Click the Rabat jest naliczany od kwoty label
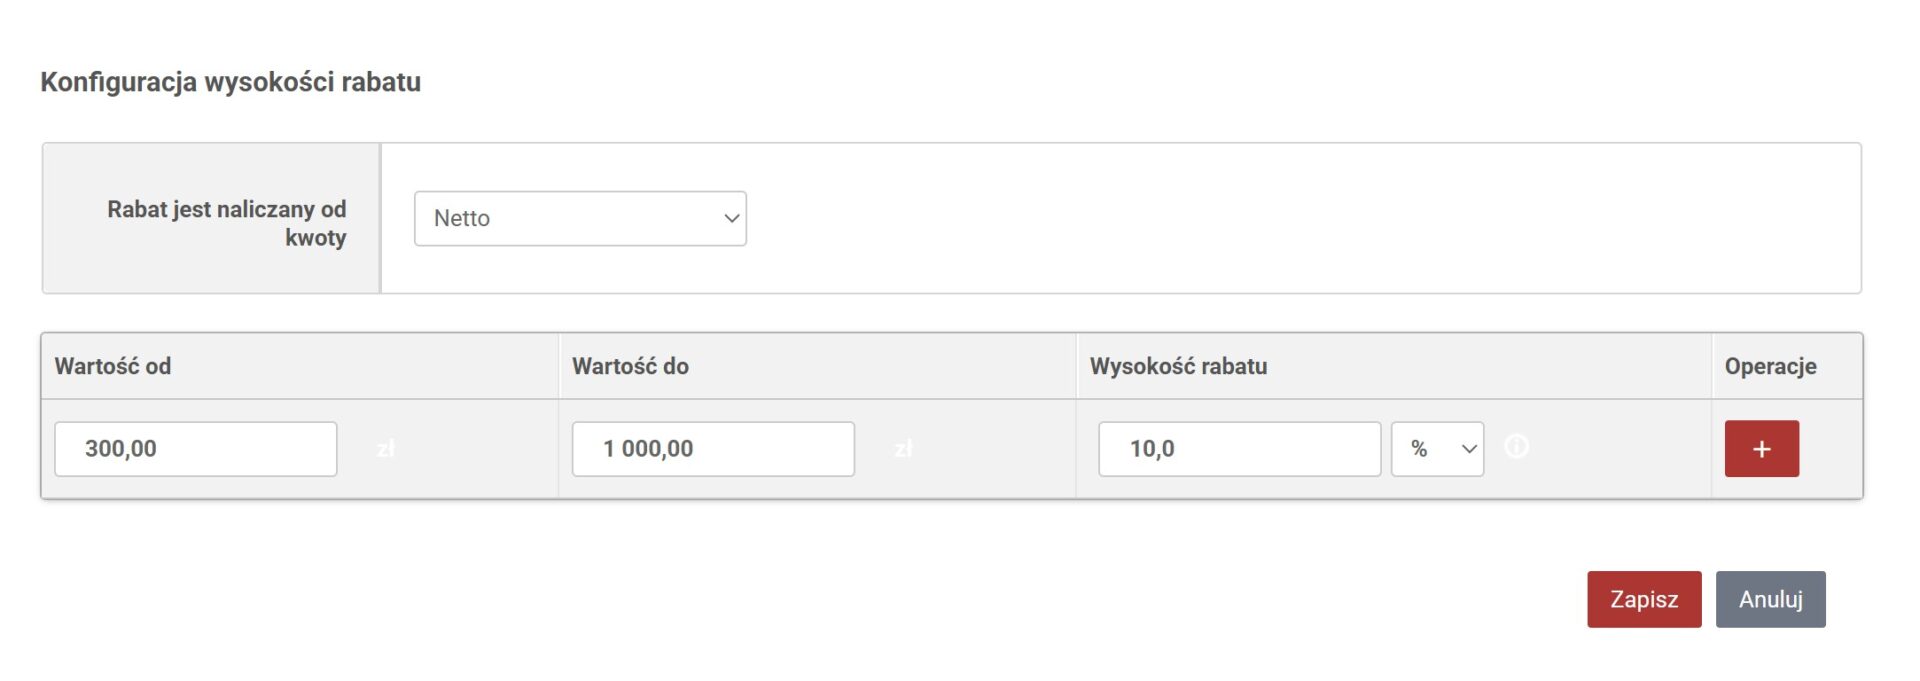The height and width of the screenshot is (681, 1920). (x=227, y=223)
